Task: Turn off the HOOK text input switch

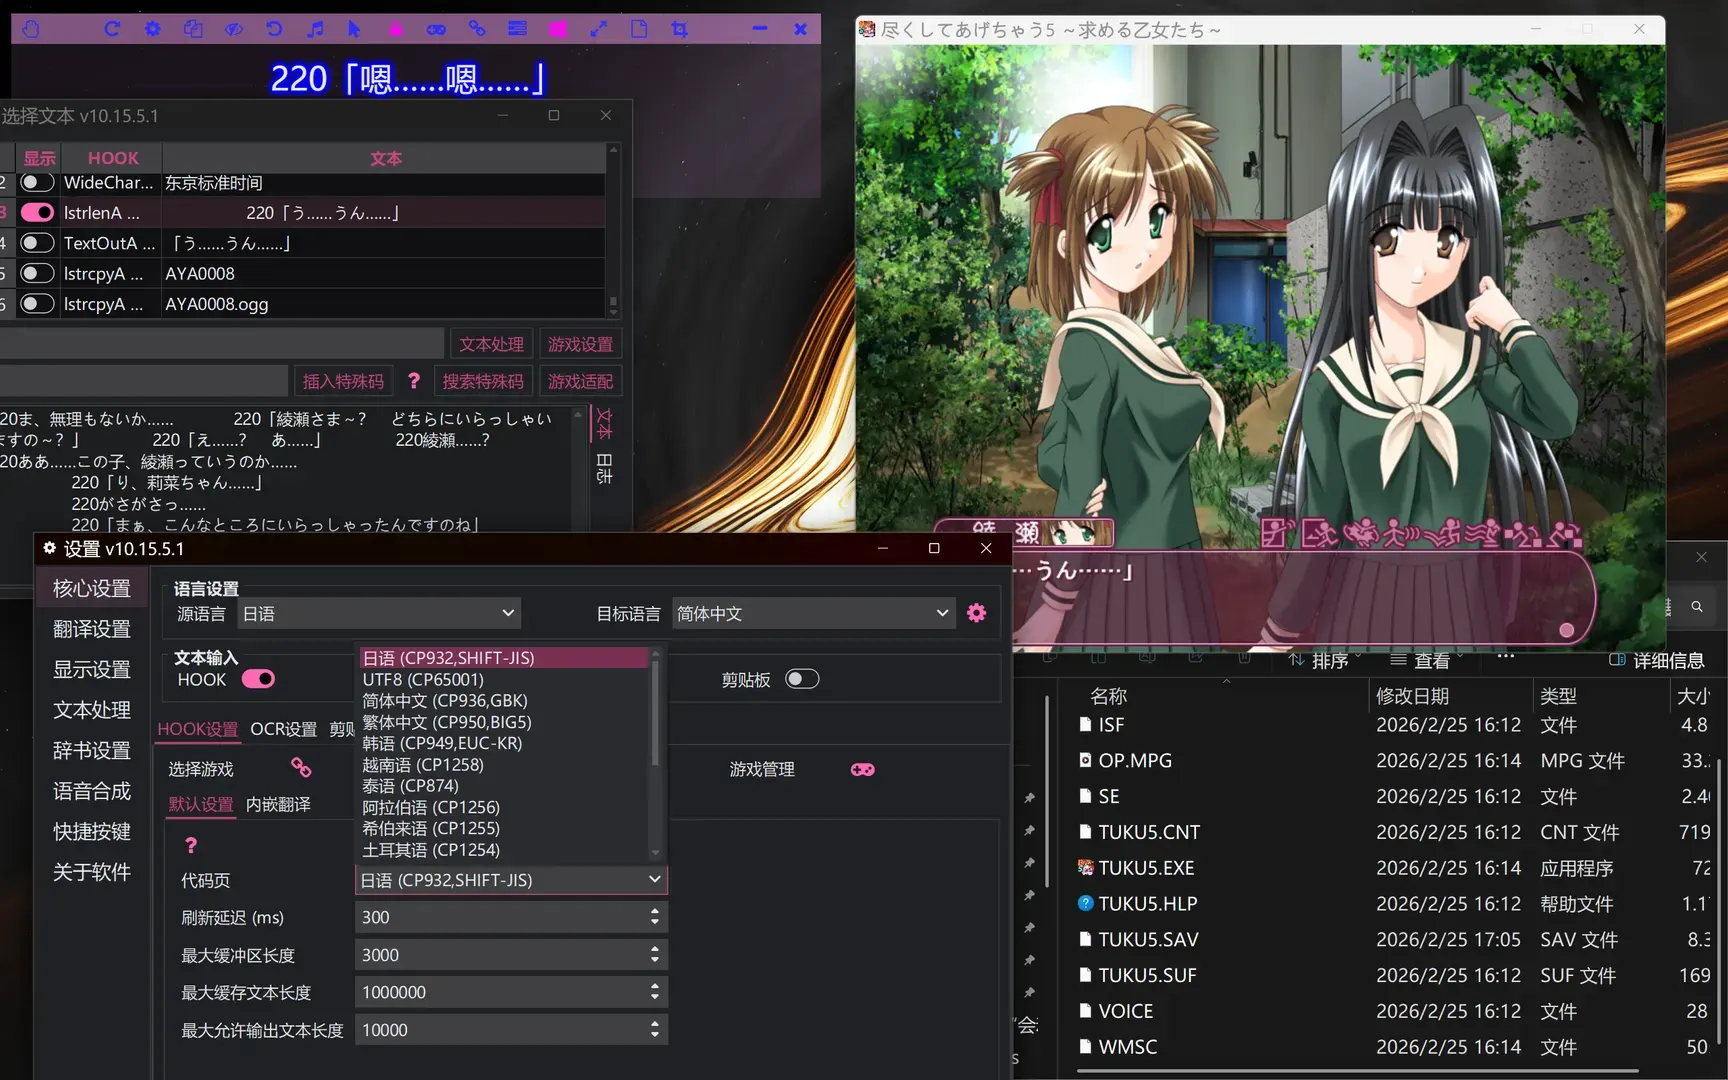Action: (x=258, y=679)
